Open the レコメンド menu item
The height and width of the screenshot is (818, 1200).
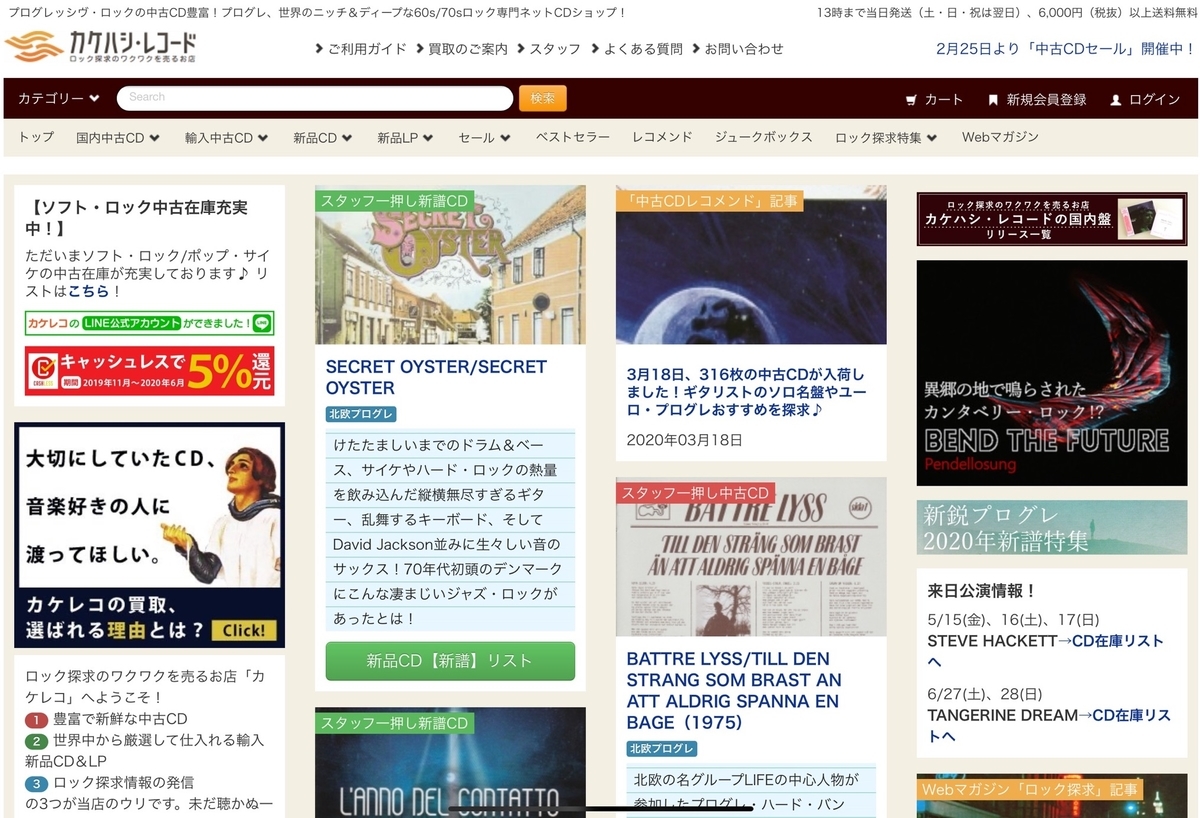[662, 137]
